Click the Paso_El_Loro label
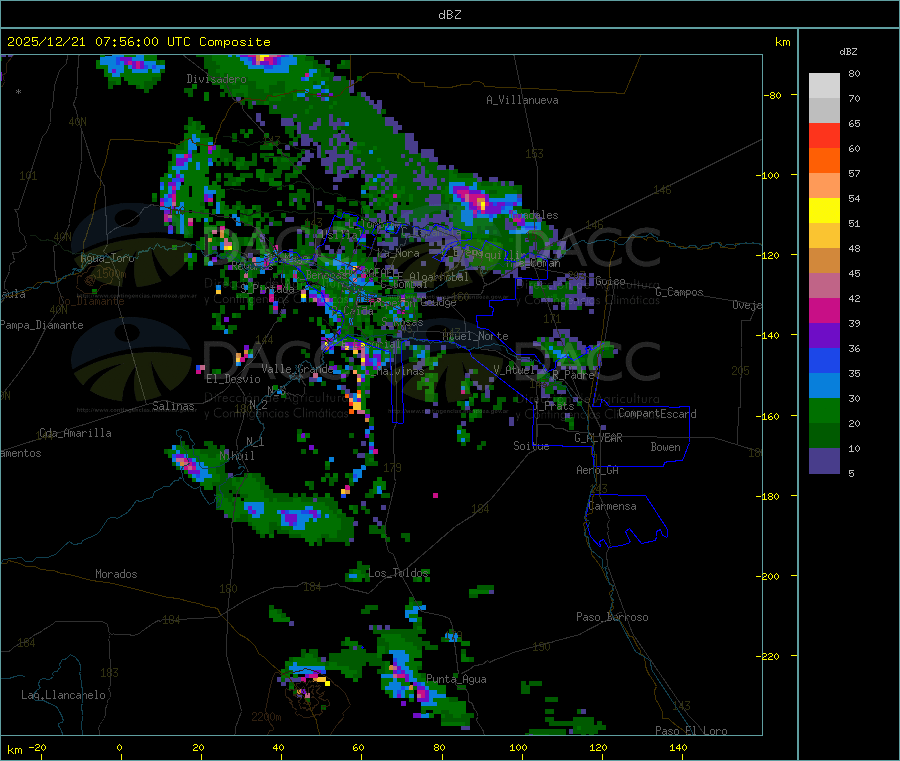Image resolution: width=900 pixels, height=761 pixels. coord(692,731)
